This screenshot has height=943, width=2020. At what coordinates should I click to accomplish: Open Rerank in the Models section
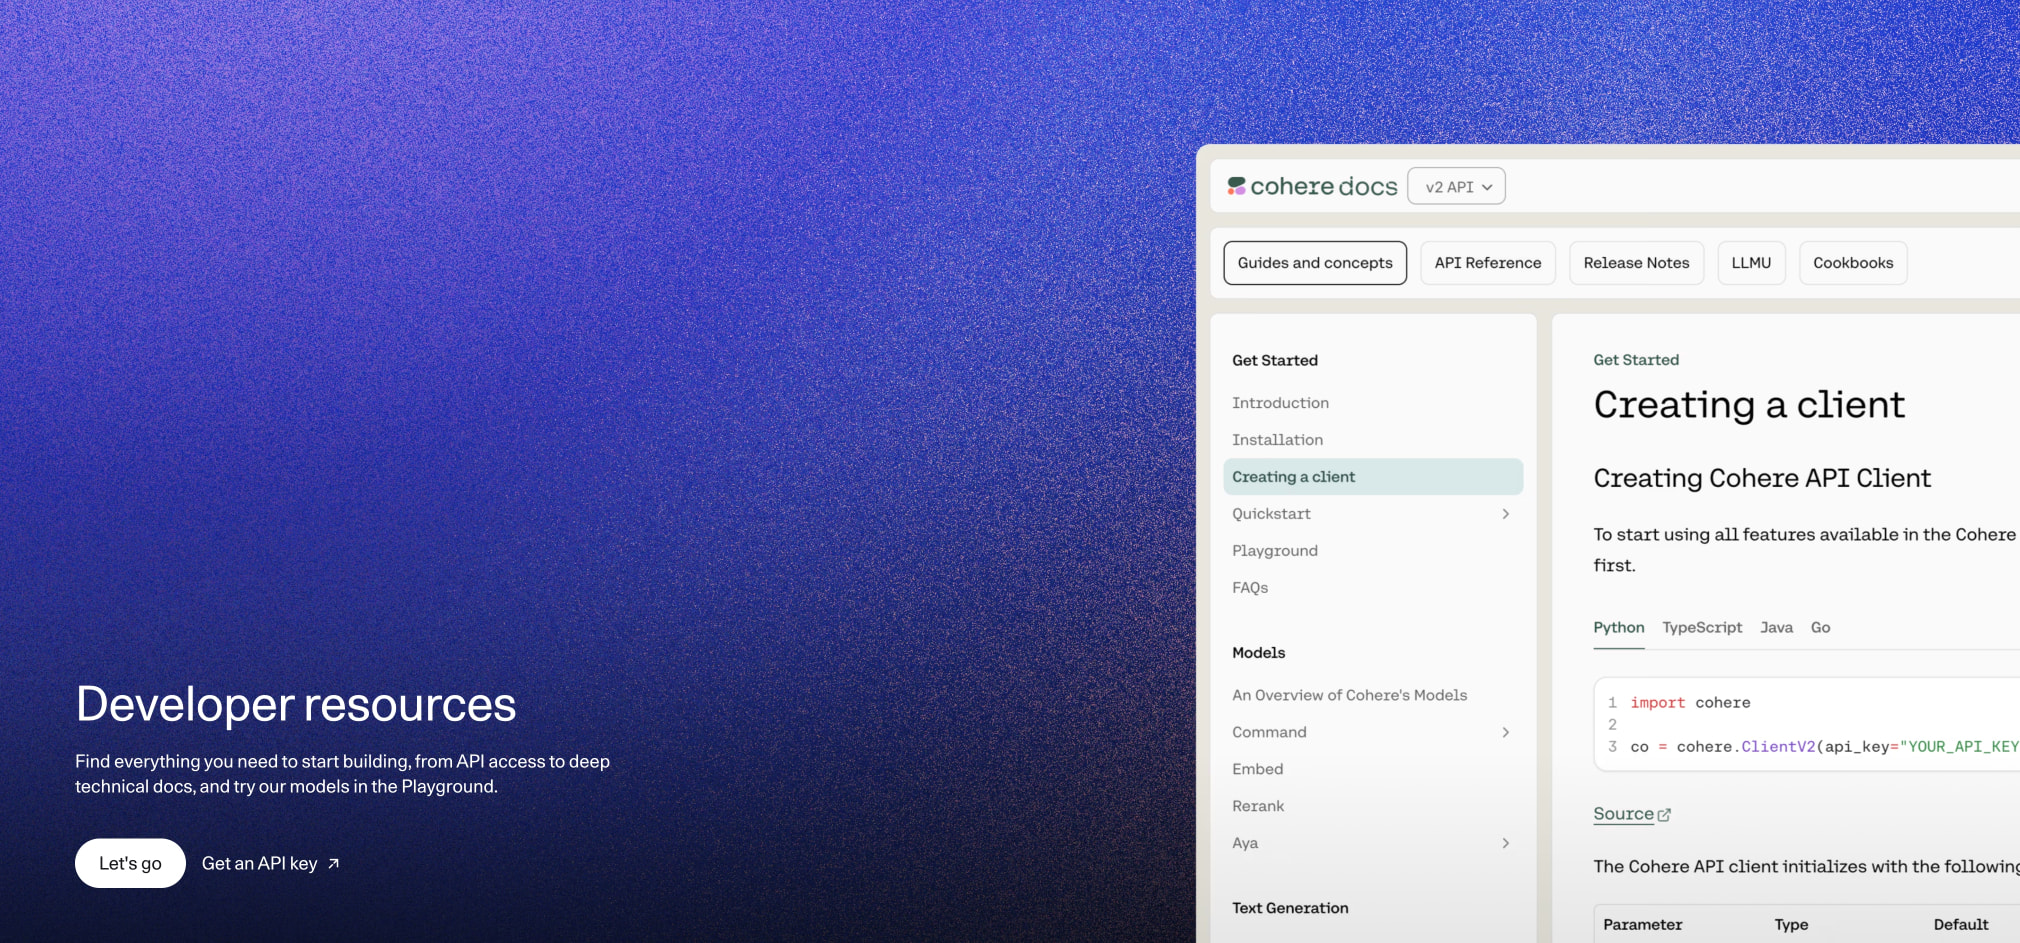point(1258,807)
